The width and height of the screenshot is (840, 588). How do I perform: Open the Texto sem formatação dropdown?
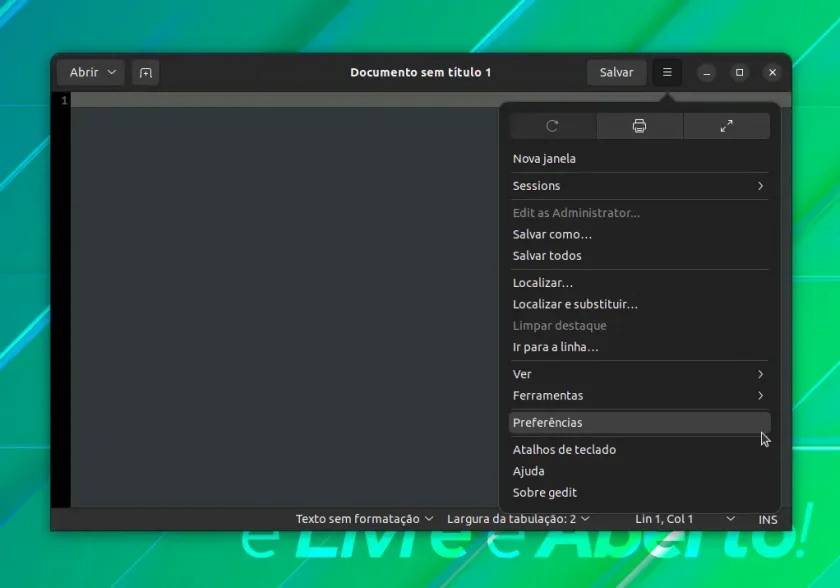(364, 519)
